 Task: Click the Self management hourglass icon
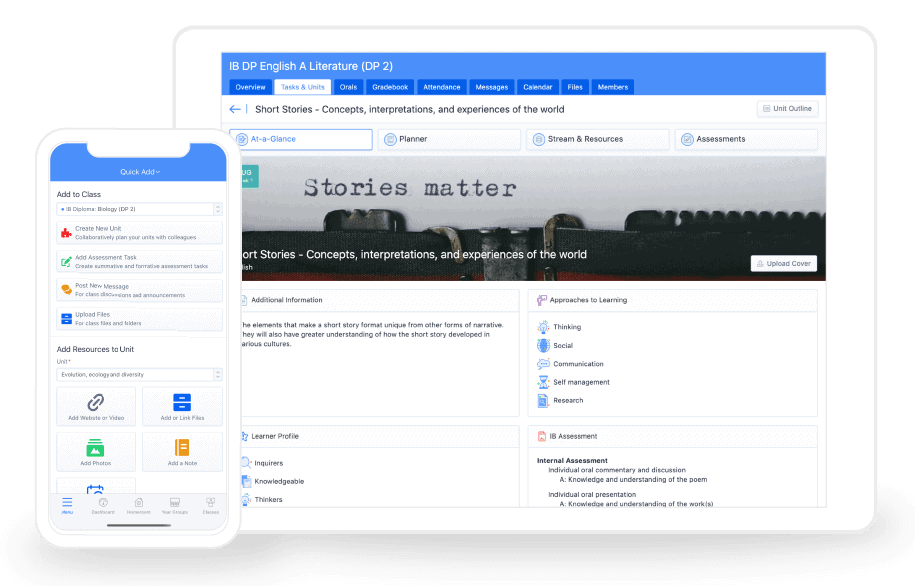(543, 382)
